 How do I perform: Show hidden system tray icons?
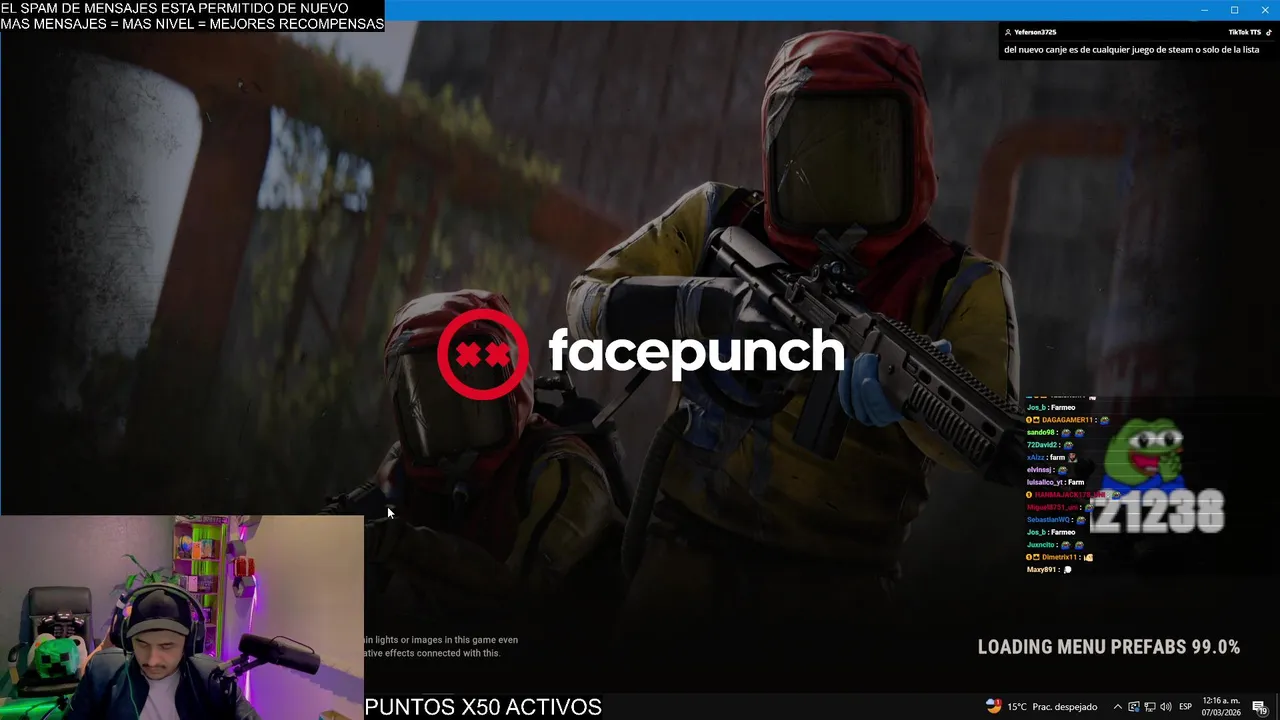pyautogui.click(x=1118, y=707)
